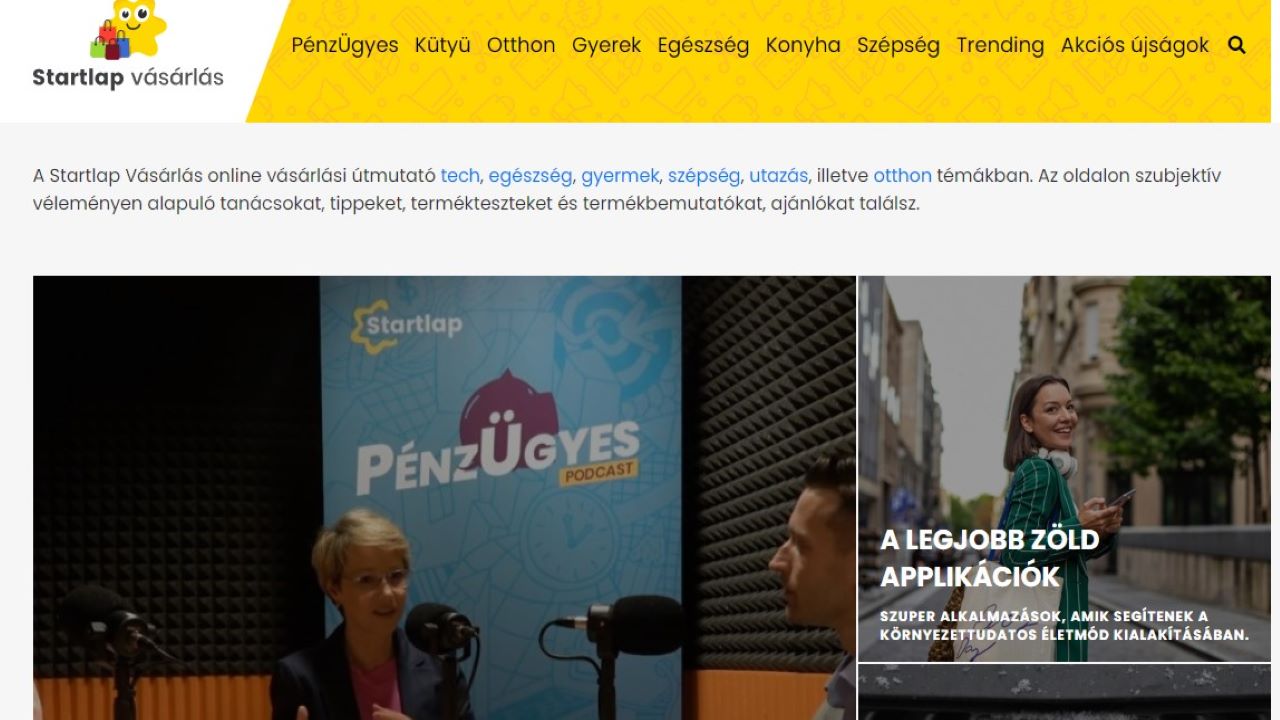Open 'A legjobb zöld applikációk' article
This screenshot has height=720, width=1280.
click(x=1065, y=469)
